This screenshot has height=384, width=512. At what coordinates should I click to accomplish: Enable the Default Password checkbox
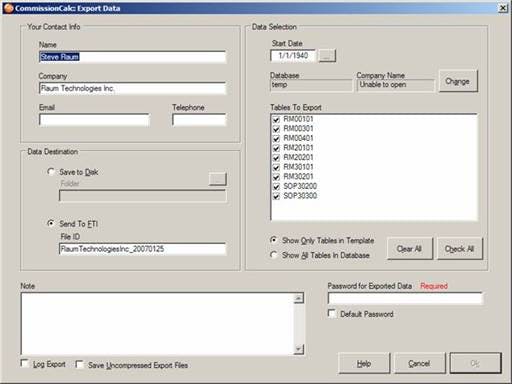(332, 314)
